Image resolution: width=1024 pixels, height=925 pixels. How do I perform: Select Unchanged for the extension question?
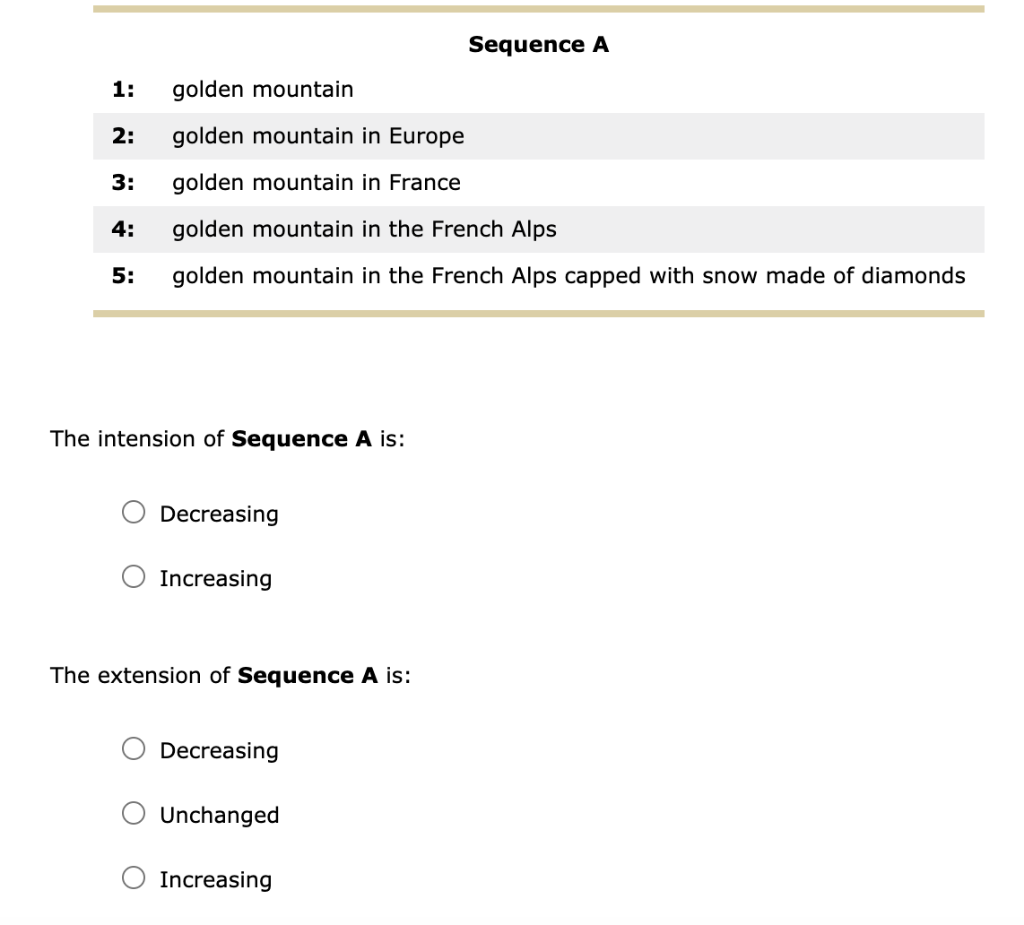click(133, 813)
